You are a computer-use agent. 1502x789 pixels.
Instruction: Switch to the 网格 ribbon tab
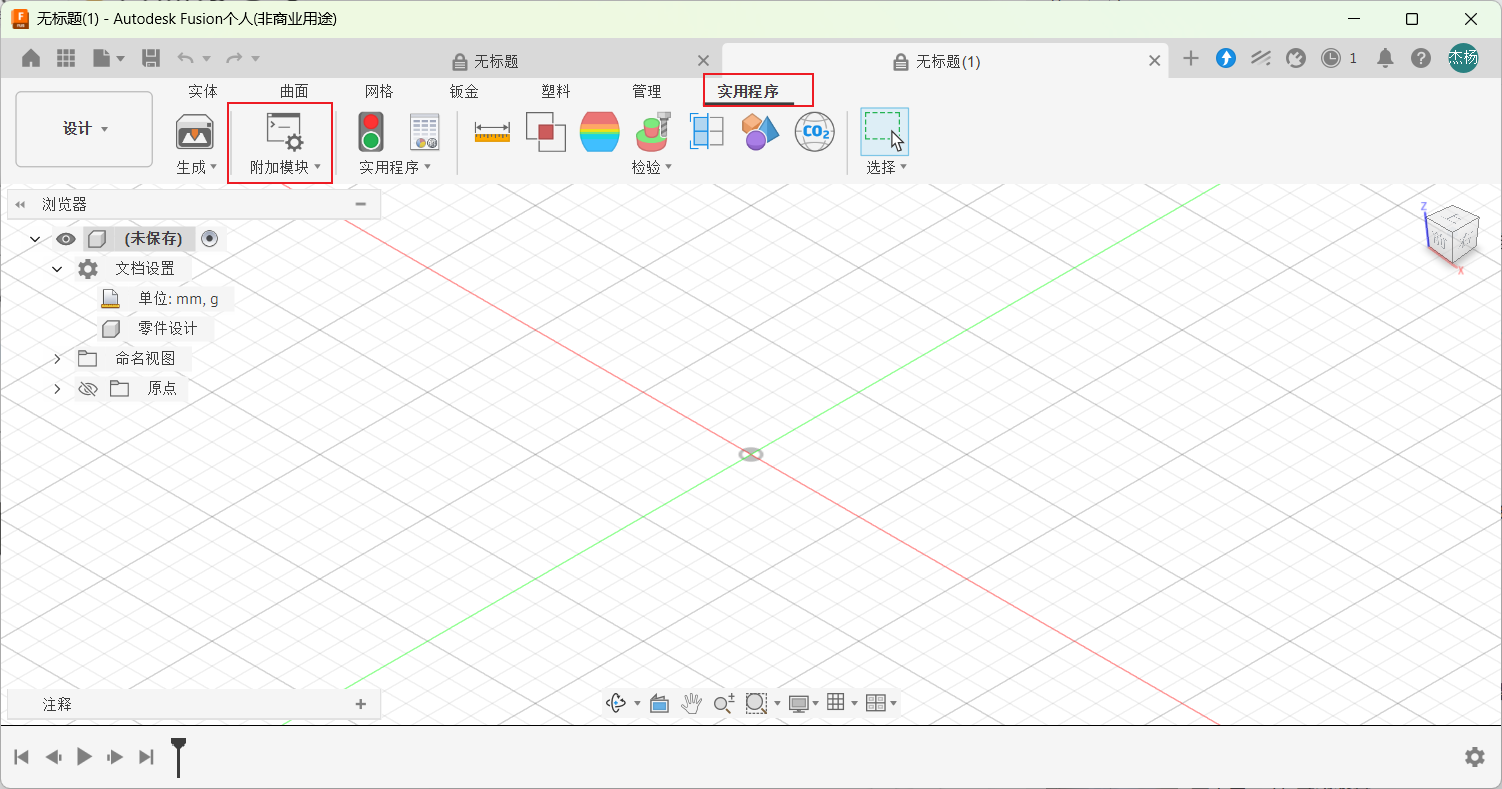coord(379,91)
